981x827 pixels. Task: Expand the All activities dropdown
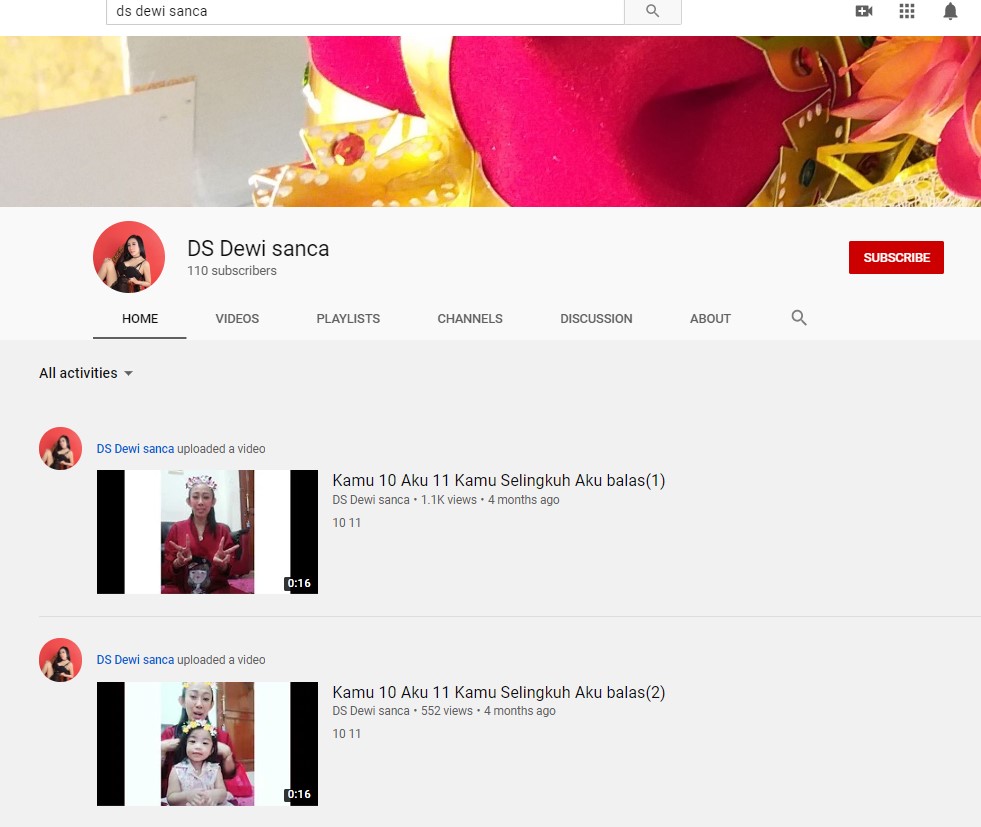86,373
